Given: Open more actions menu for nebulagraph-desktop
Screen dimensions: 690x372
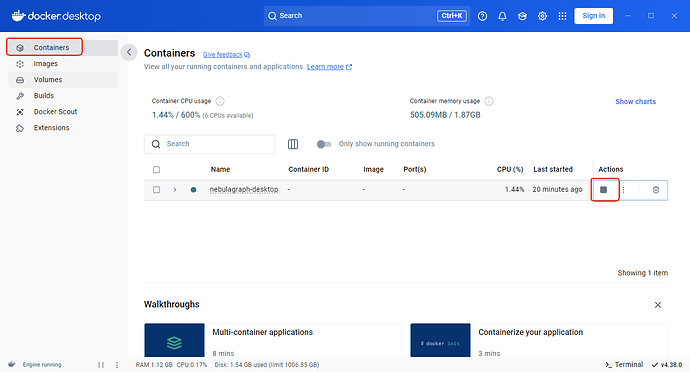Looking at the screenshot, I should (623, 190).
